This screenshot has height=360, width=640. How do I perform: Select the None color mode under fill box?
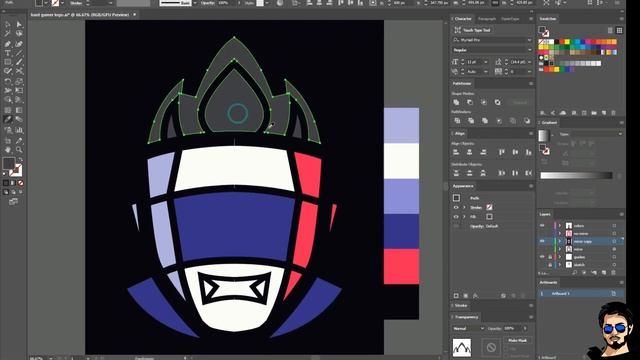coord(20,183)
